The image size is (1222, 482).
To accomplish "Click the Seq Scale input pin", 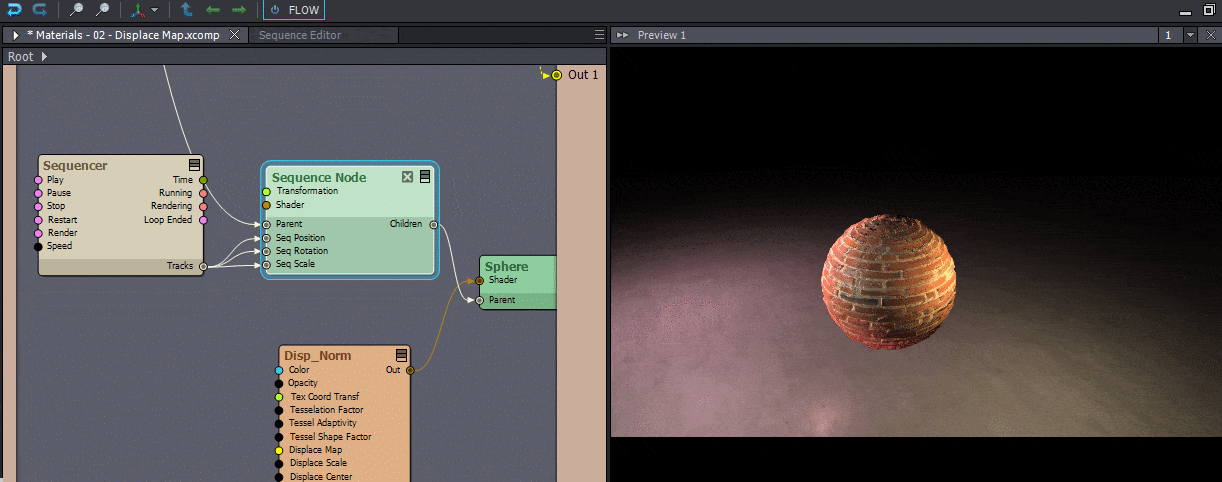I will click(x=266, y=264).
